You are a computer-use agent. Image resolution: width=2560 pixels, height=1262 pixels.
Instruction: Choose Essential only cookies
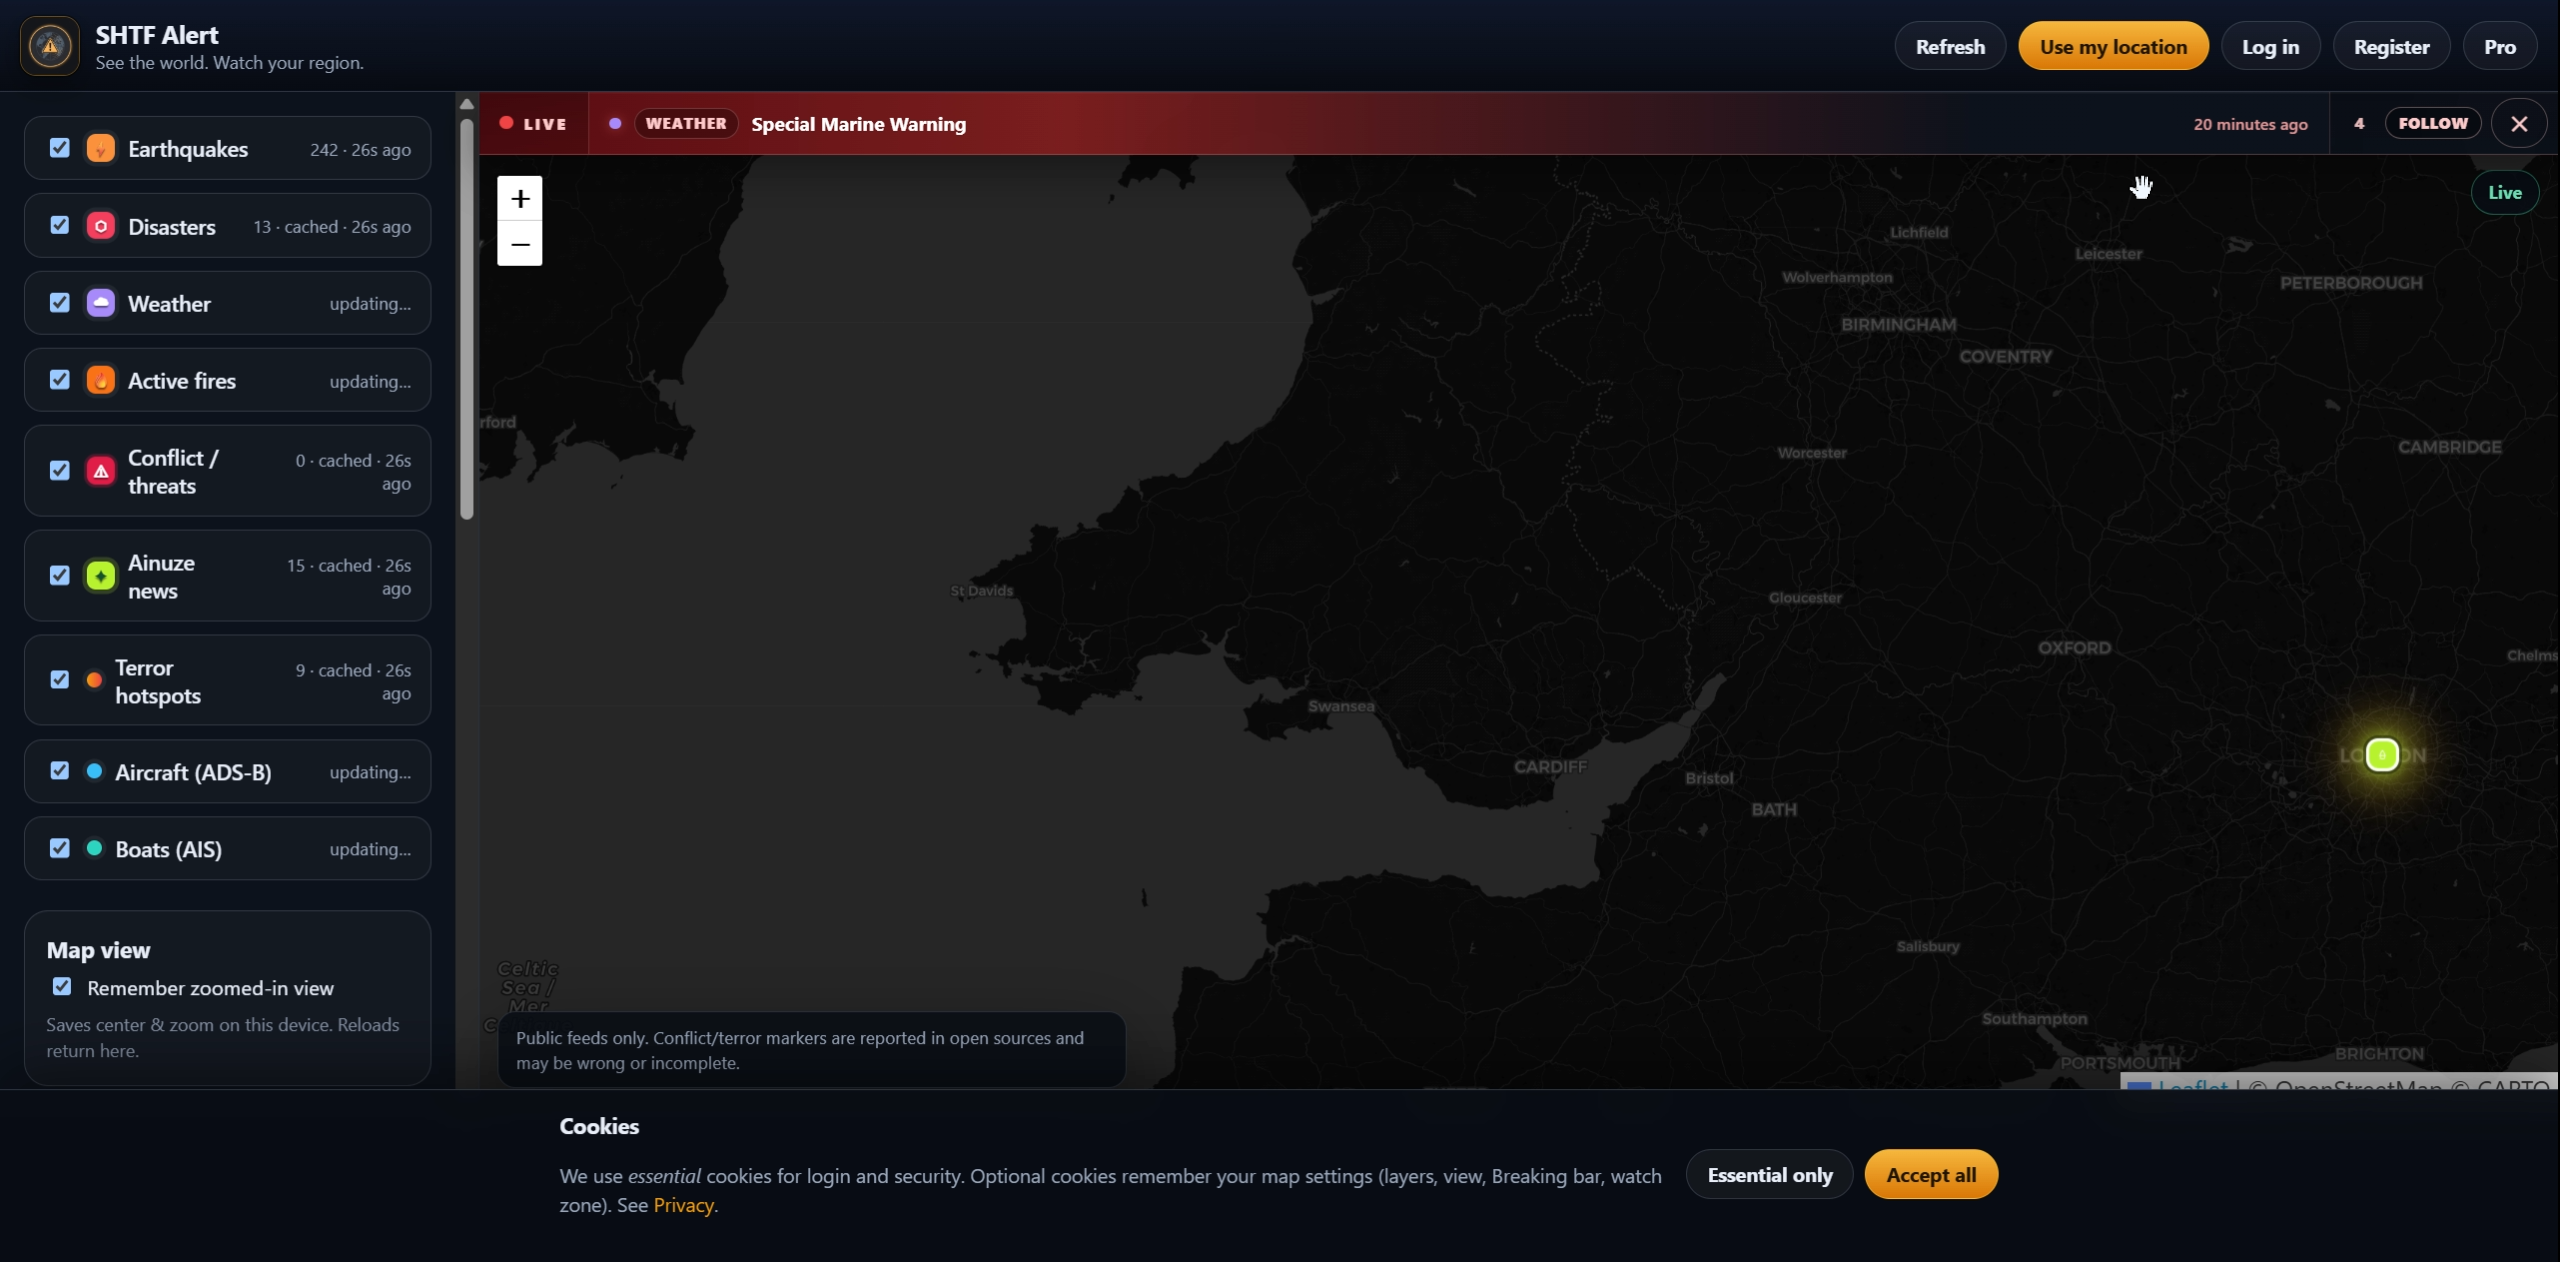click(1769, 1175)
